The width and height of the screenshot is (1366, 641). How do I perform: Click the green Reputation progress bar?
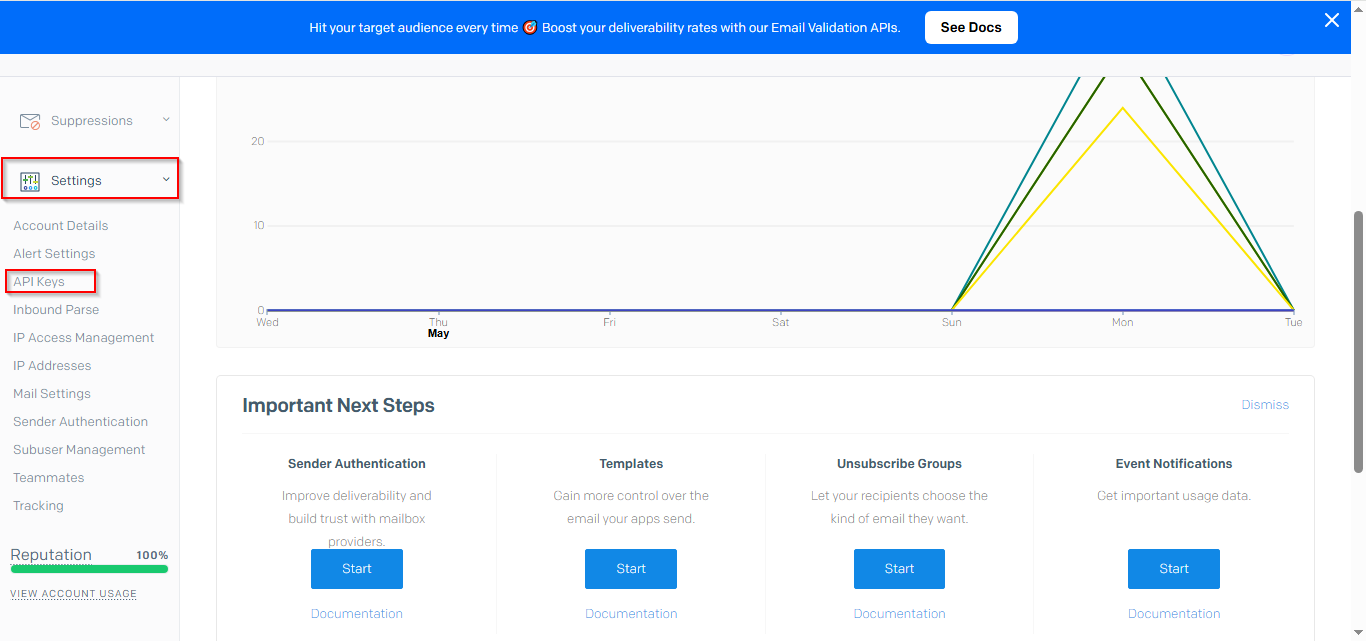tap(89, 569)
